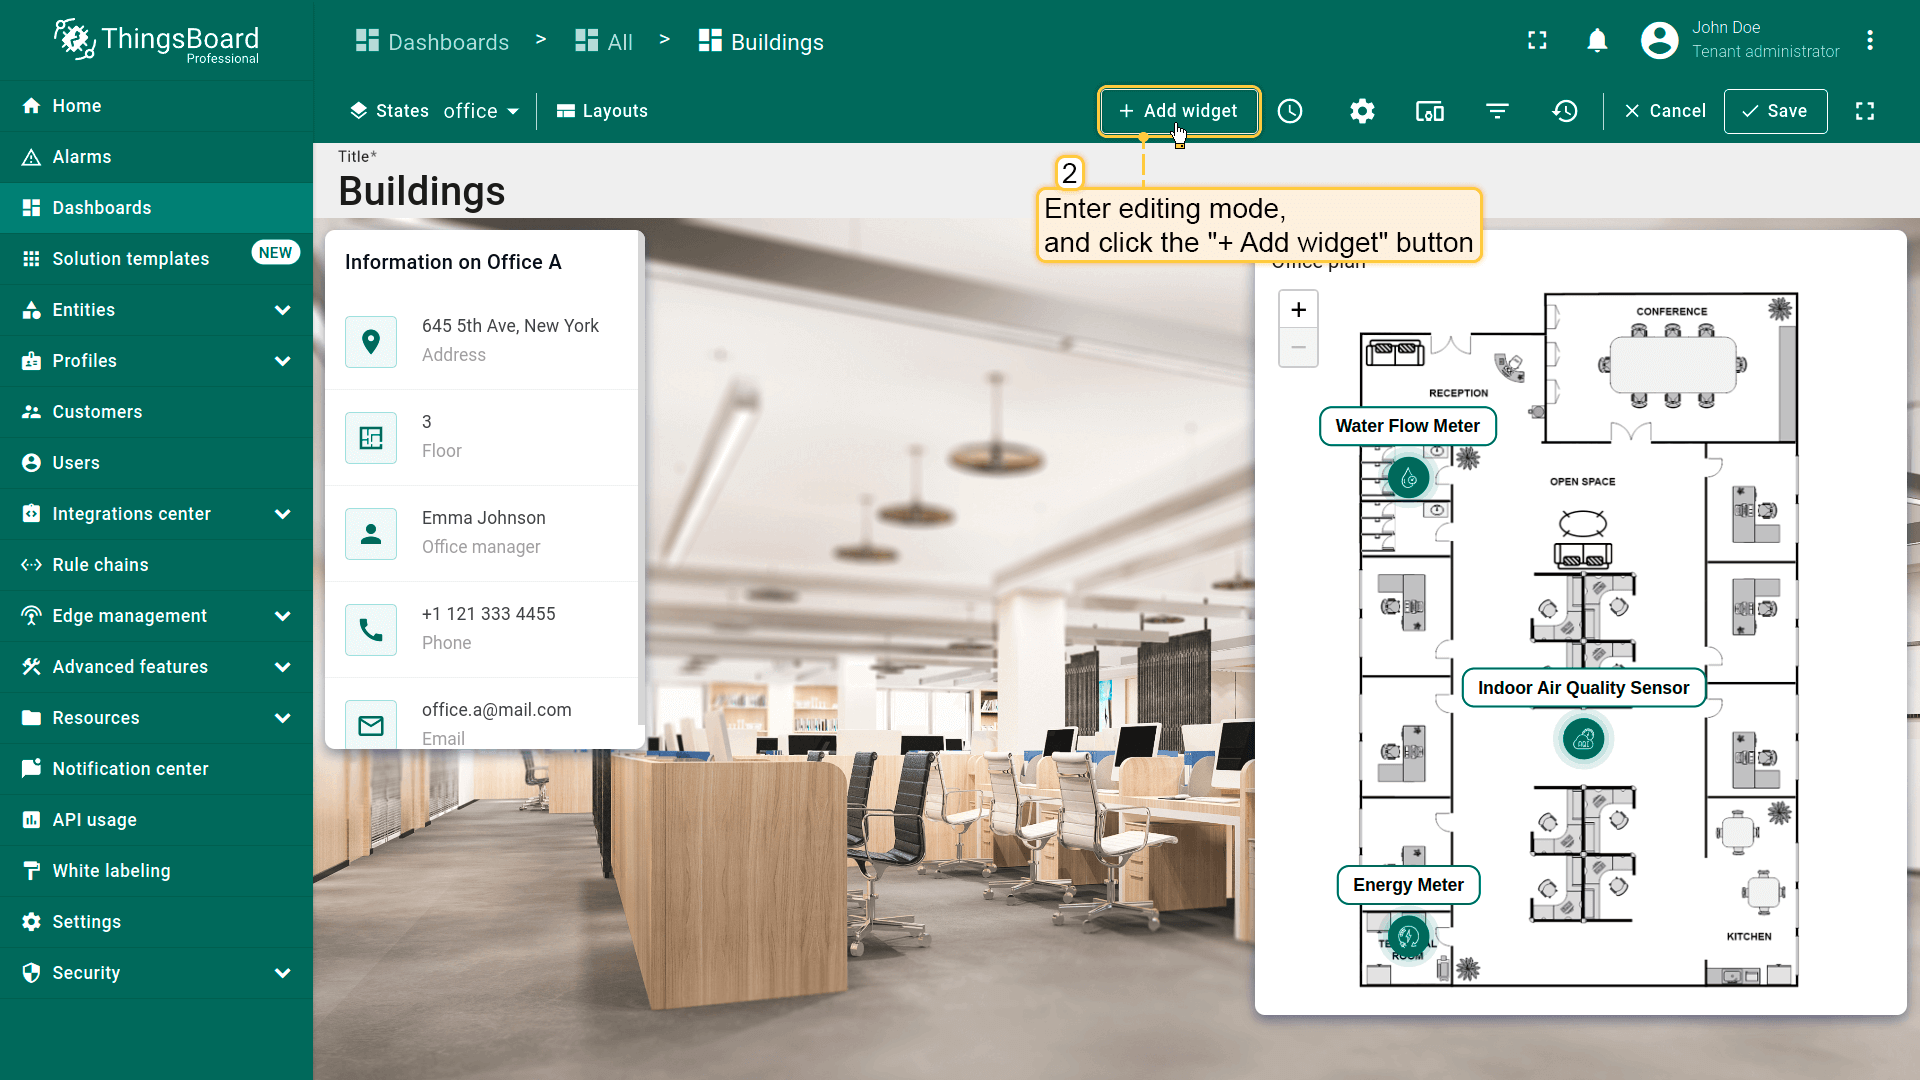Open Solution templates menu item
Screen dimensions: 1920x1080
[130, 259]
